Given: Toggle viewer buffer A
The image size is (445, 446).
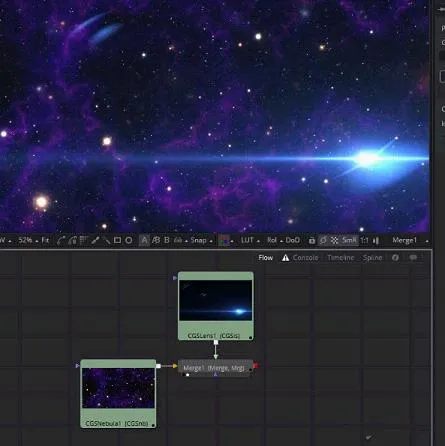Looking at the screenshot, I should coord(144,240).
